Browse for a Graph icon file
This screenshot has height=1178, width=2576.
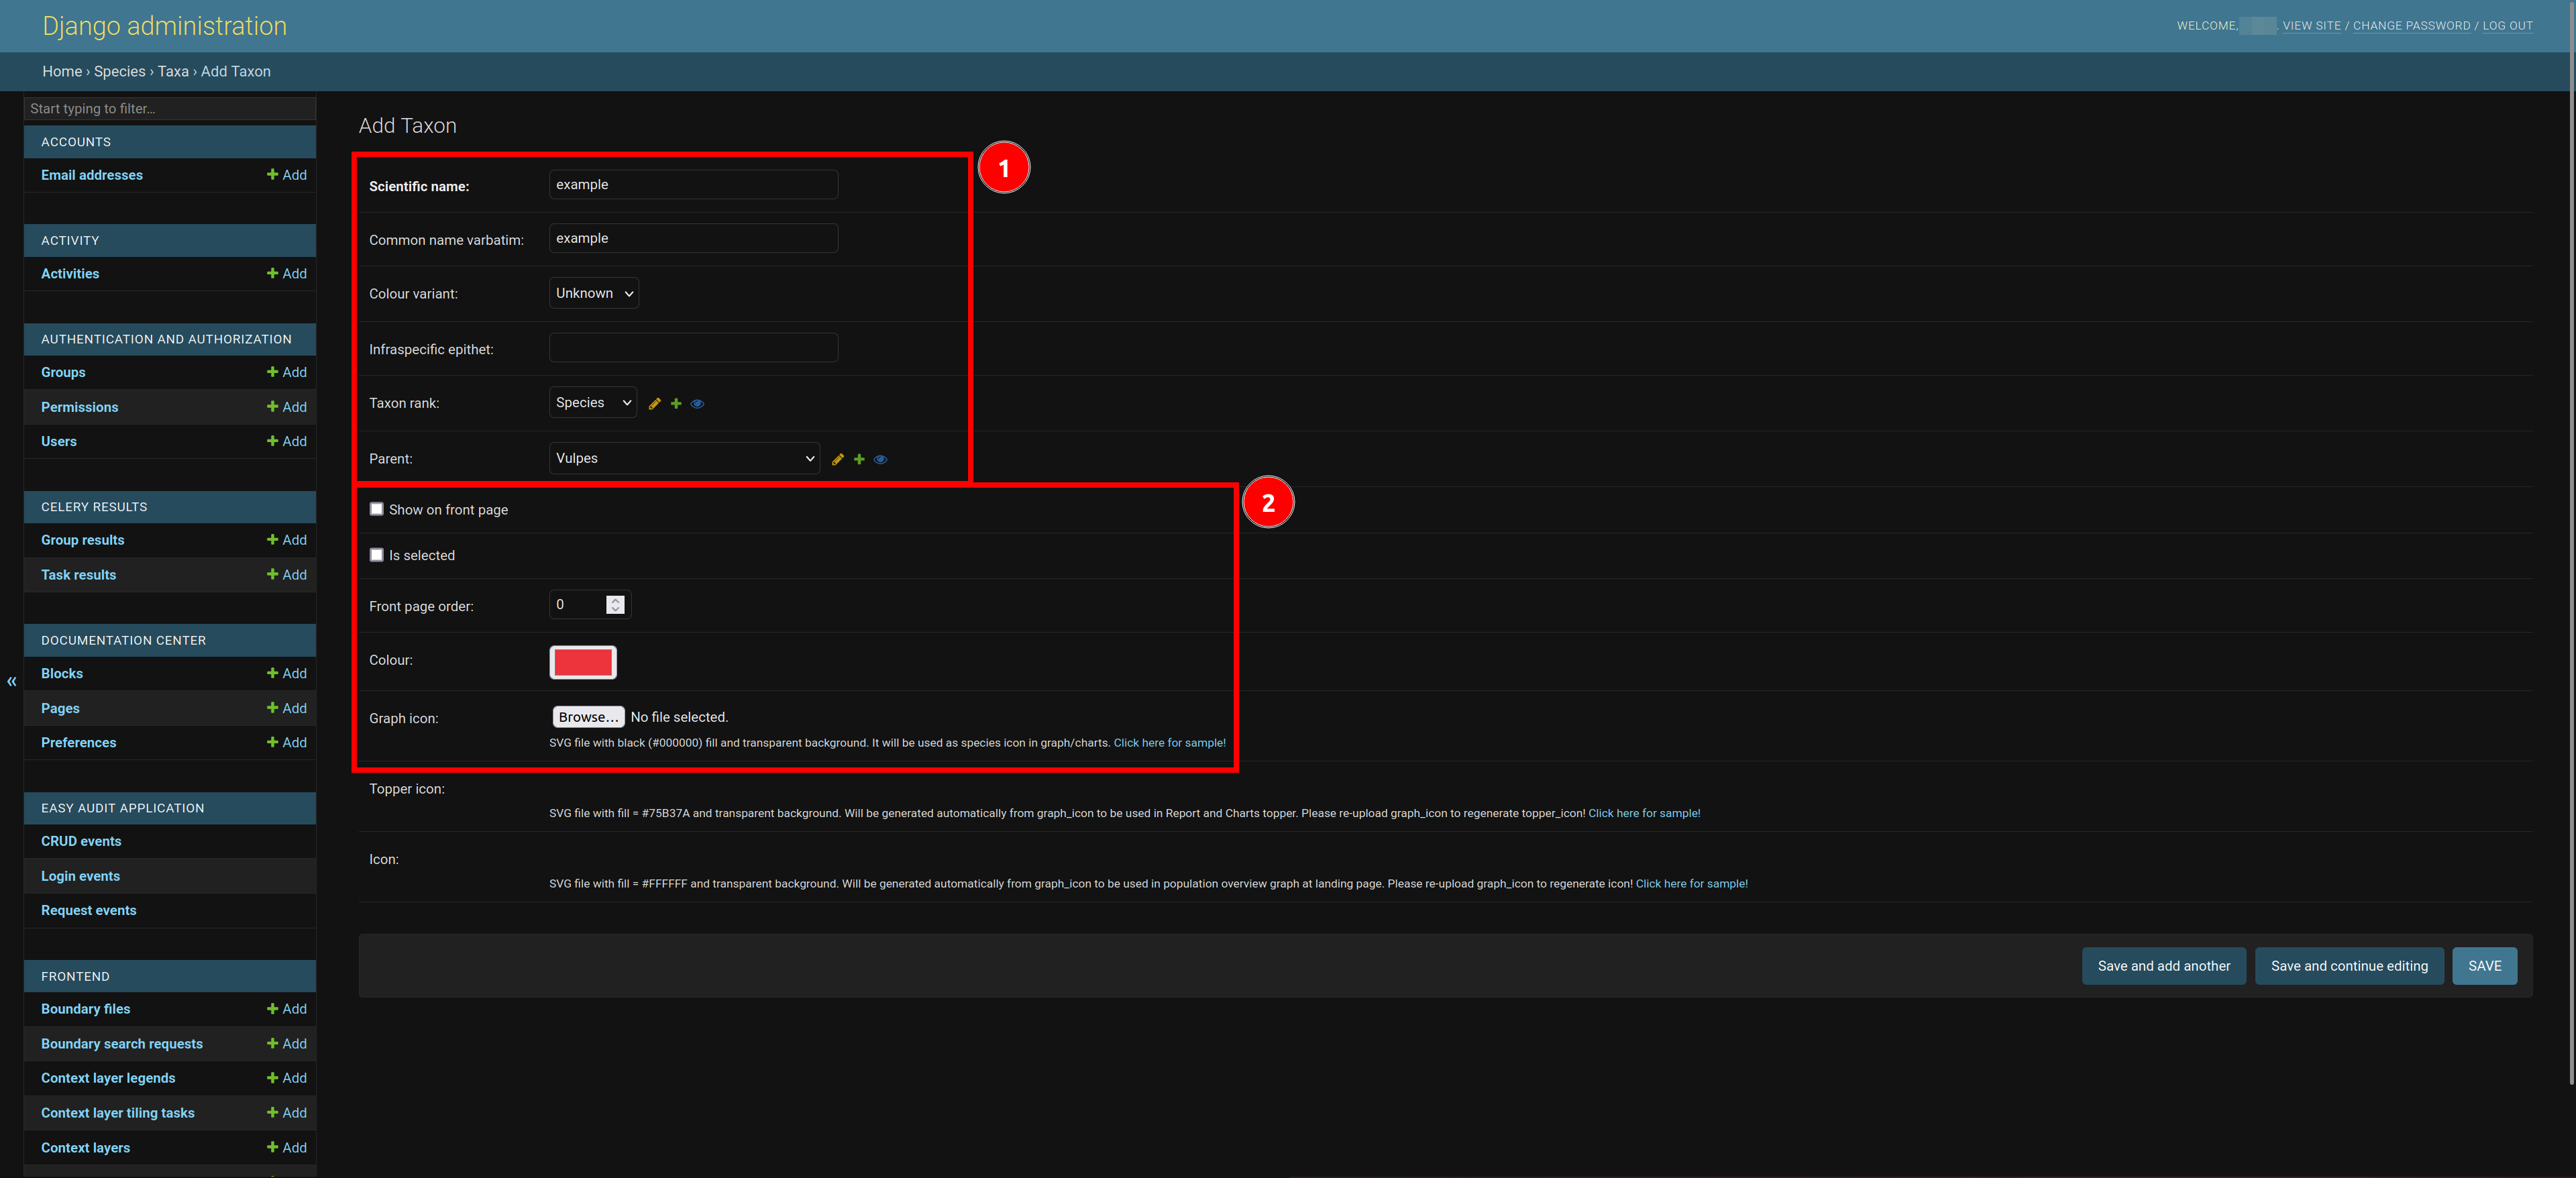588,717
